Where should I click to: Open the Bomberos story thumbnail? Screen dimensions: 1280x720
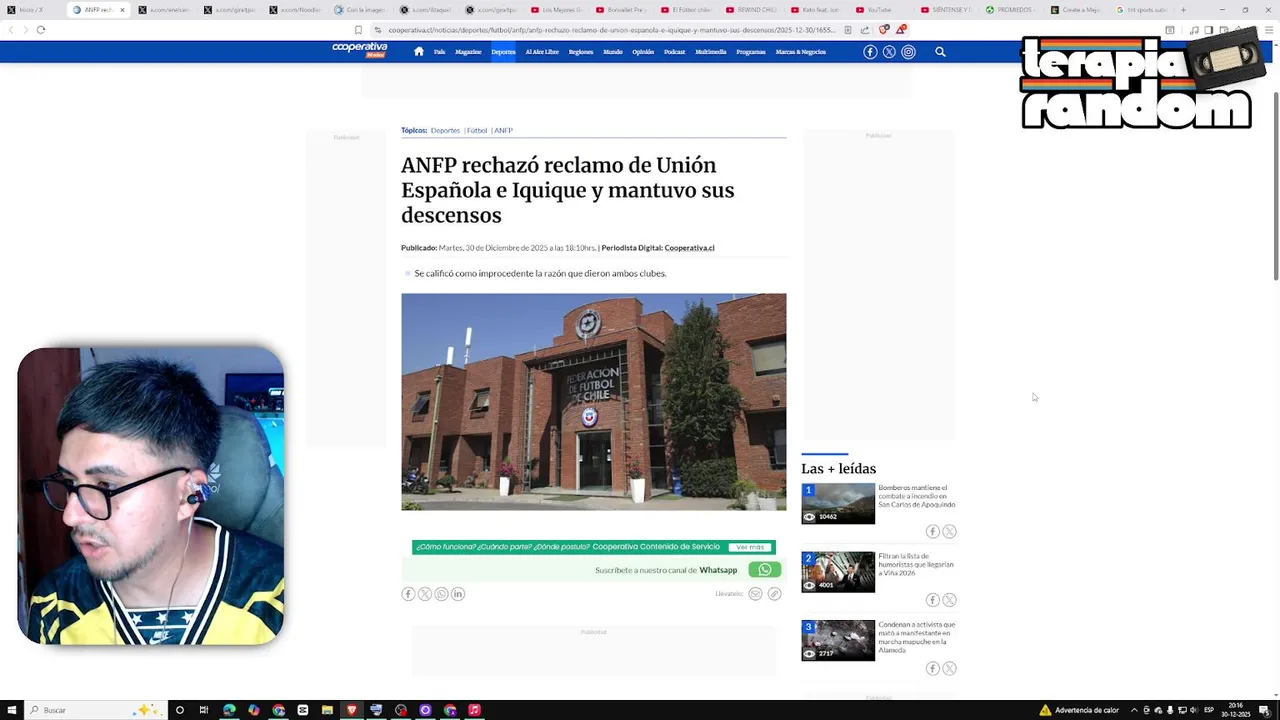click(x=838, y=503)
